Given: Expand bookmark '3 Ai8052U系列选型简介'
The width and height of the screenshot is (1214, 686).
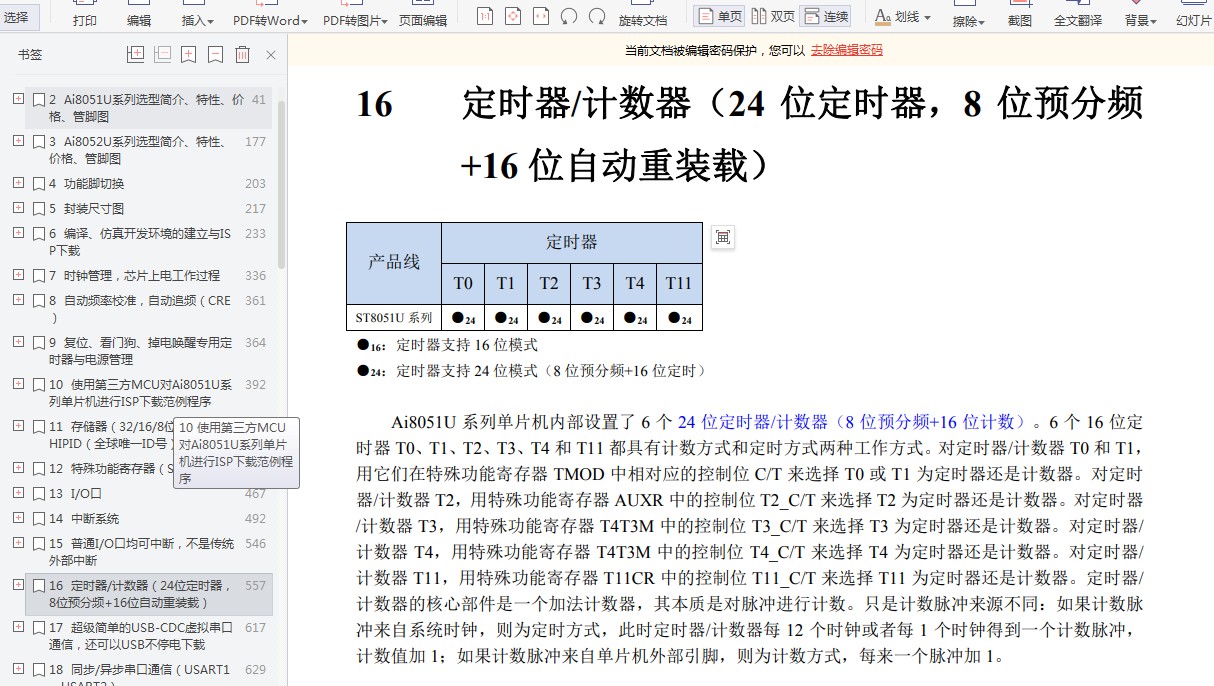Looking at the screenshot, I should pyautogui.click(x=18, y=141).
